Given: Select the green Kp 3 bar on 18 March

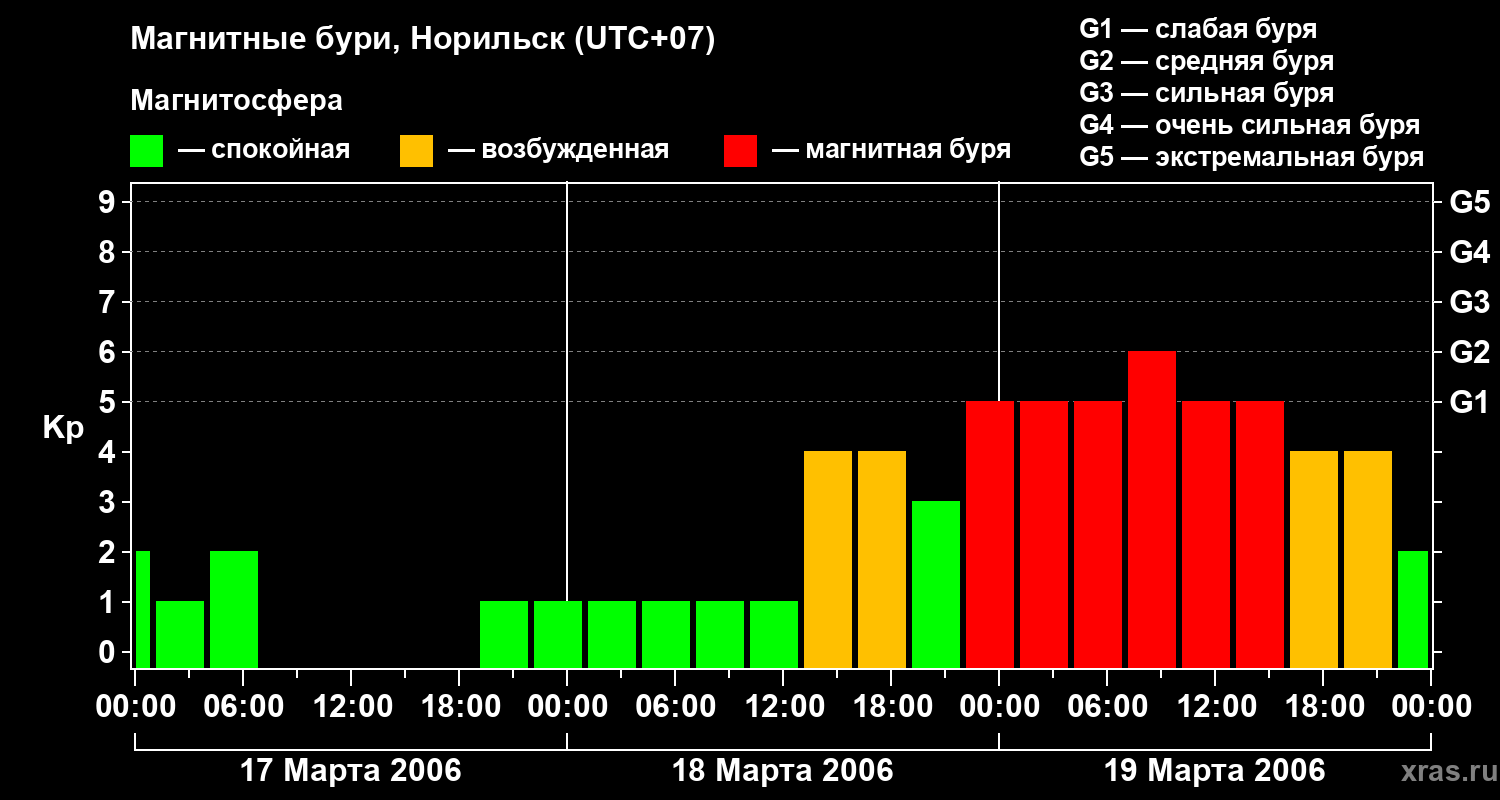Looking at the screenshot, I should click(936, 584).
